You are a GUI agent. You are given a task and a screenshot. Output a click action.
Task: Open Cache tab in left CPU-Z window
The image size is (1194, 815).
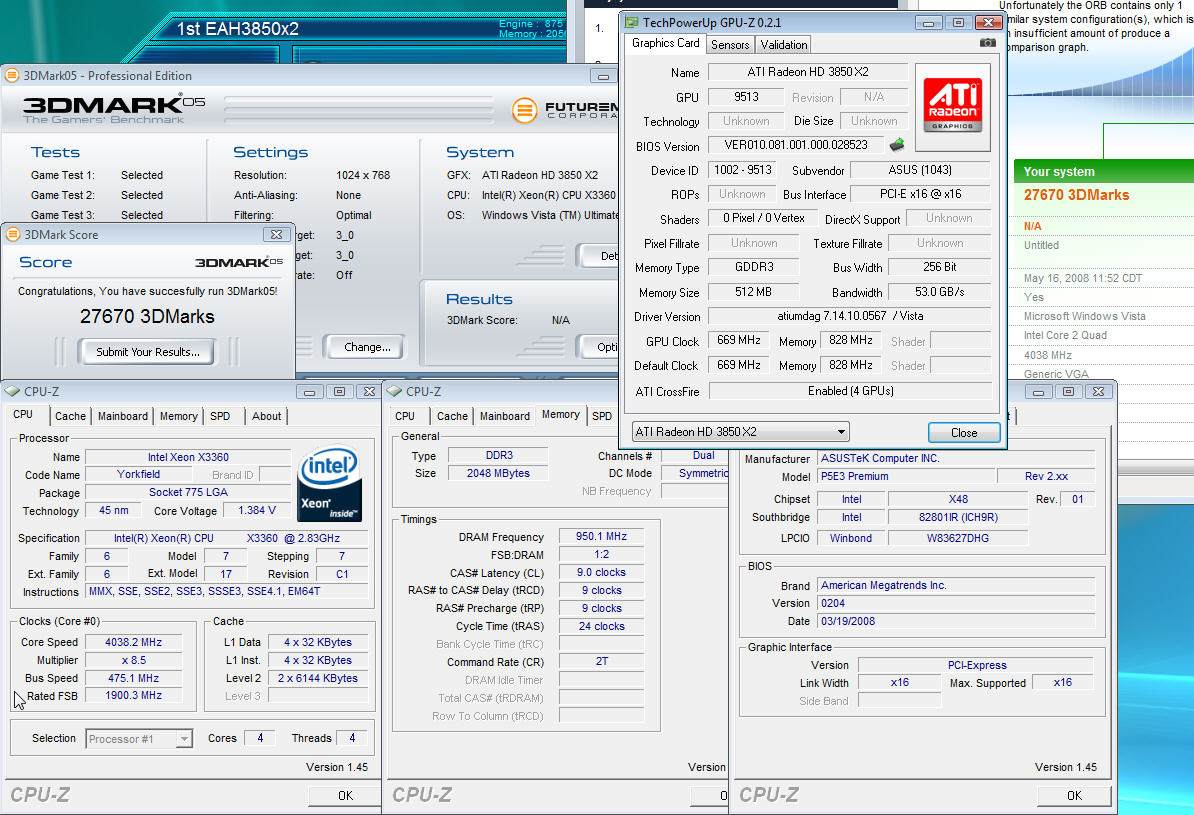click(70, 416)
